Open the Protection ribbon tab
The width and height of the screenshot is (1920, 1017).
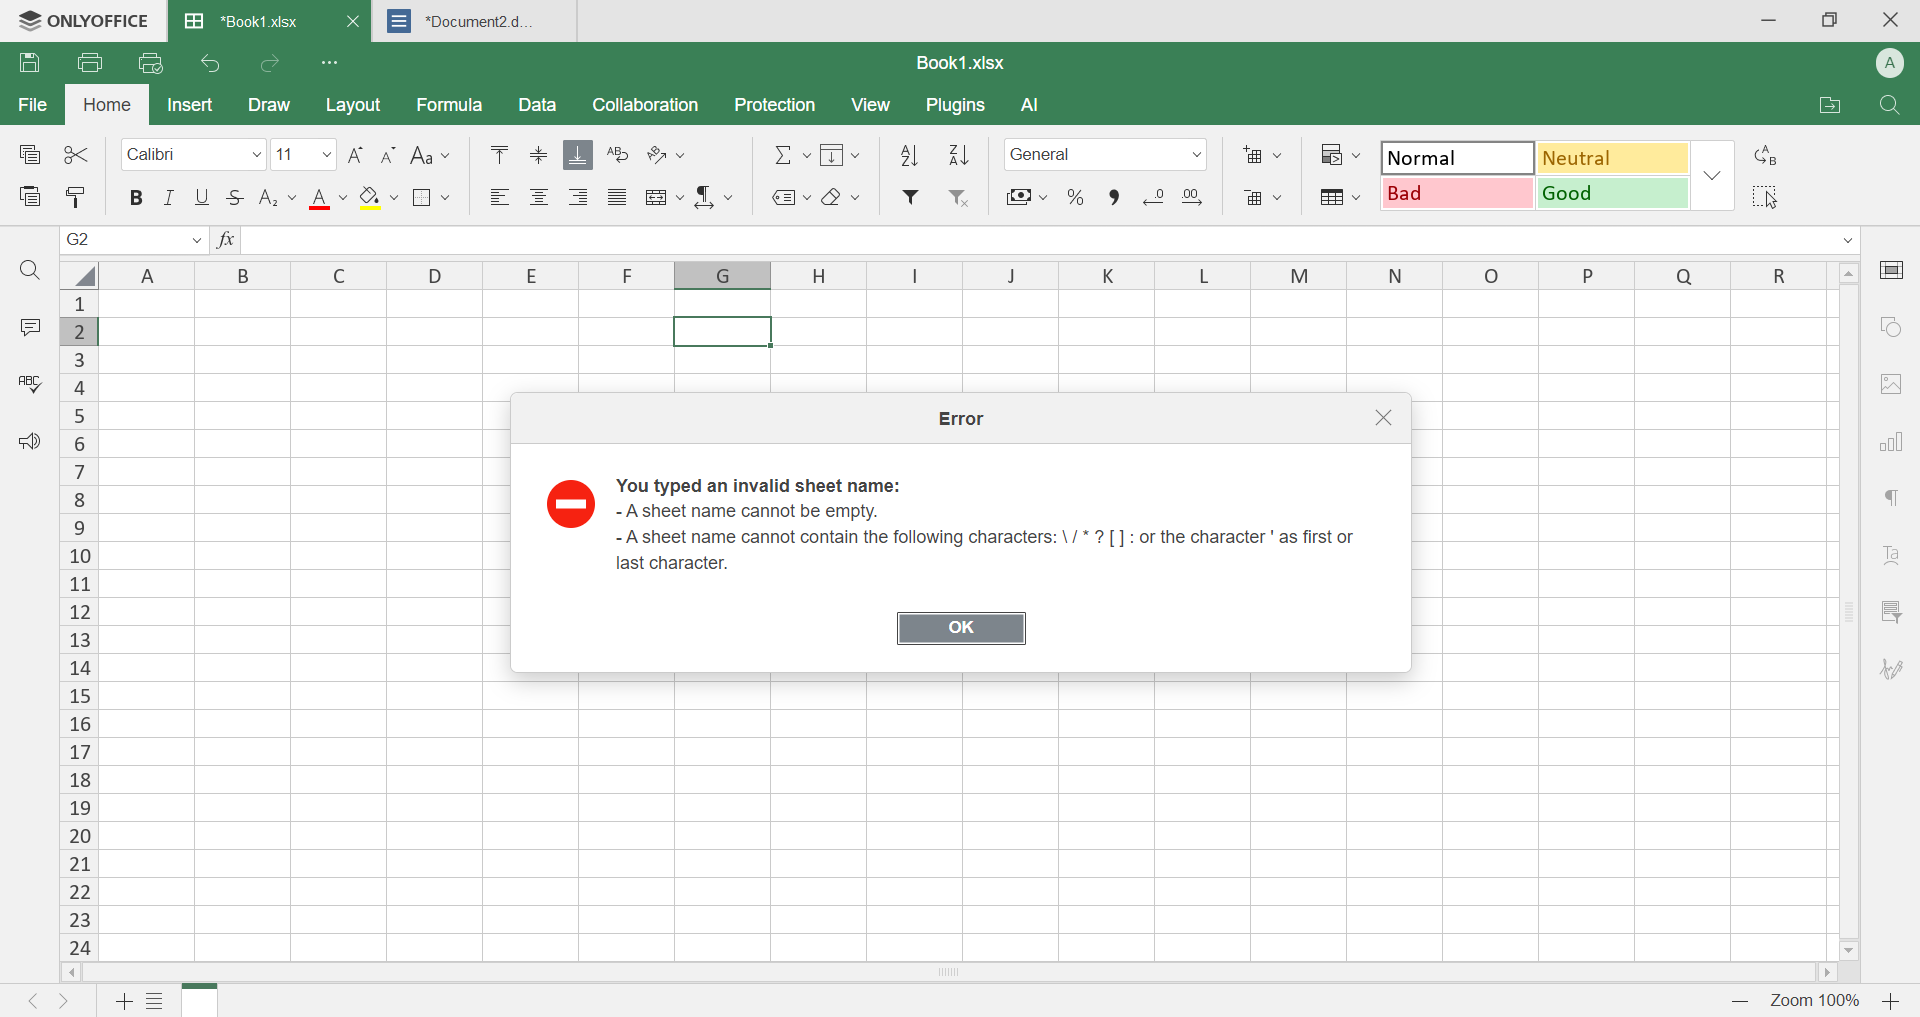click(x=774, y=104)
